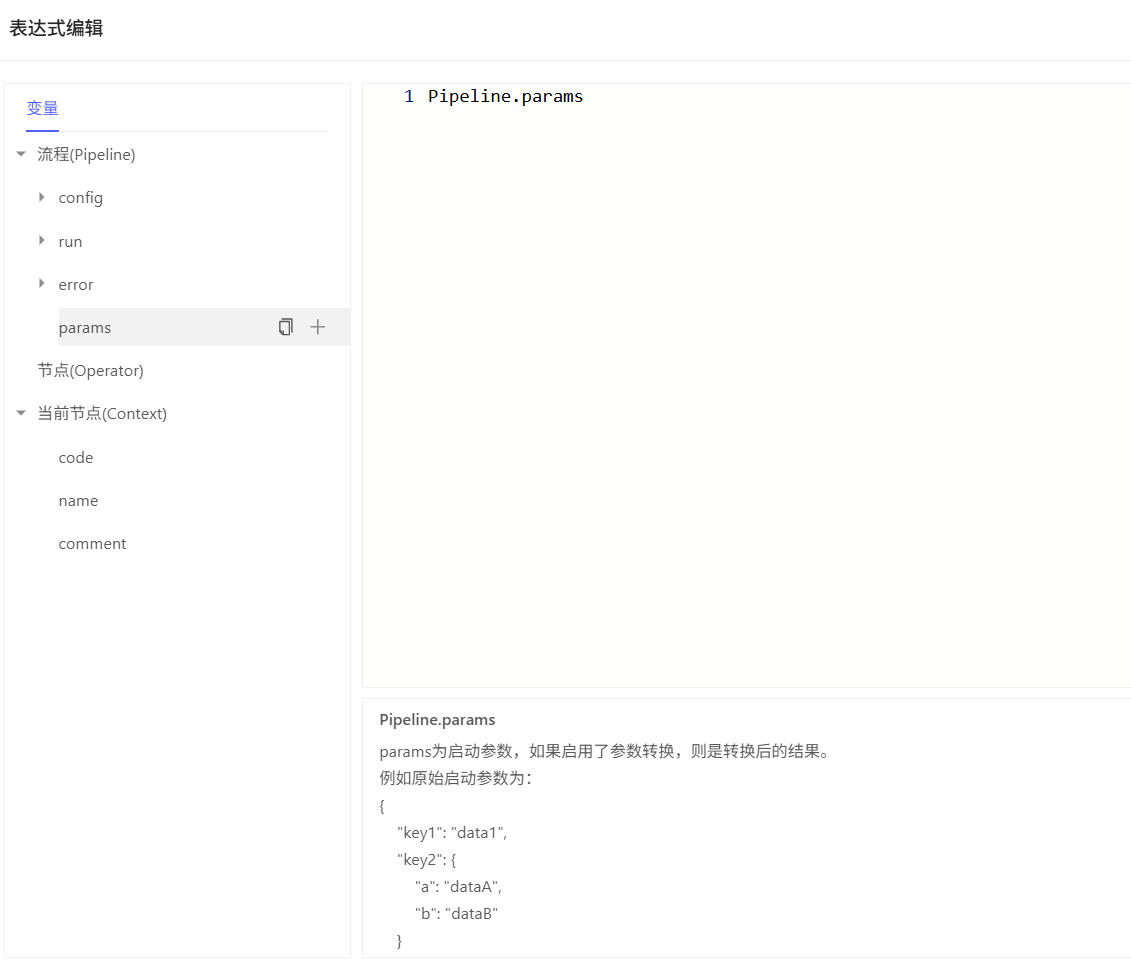Expand the error node arrow
Image resolution: width=1131 pixels, height=976 pixels.
42,284
